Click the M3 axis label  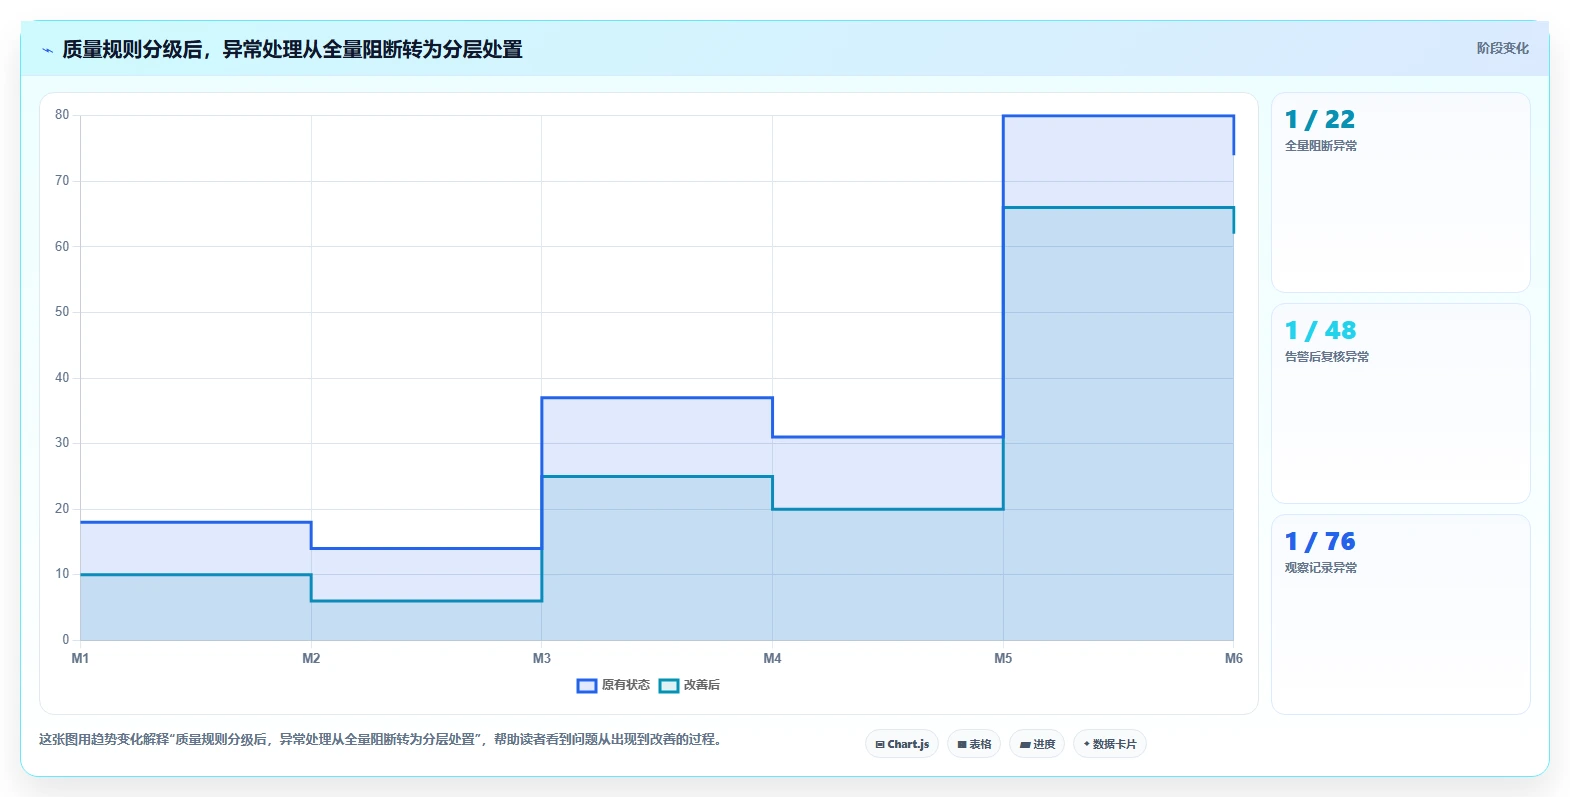tap(542, 658)
